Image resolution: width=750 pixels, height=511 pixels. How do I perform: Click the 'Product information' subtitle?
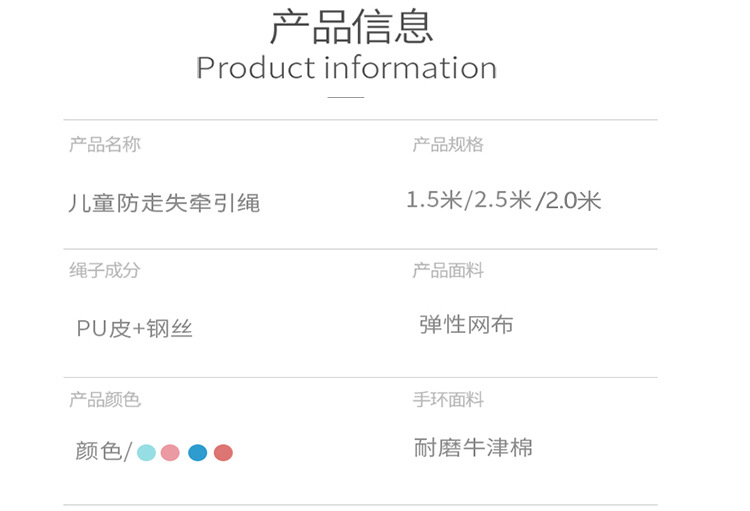pos(346,68)
